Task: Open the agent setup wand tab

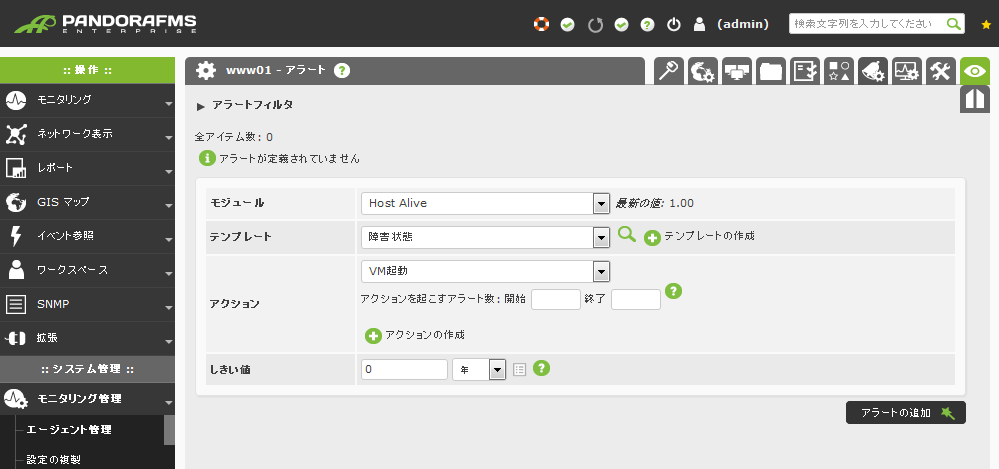Action: tap(669, 71)
